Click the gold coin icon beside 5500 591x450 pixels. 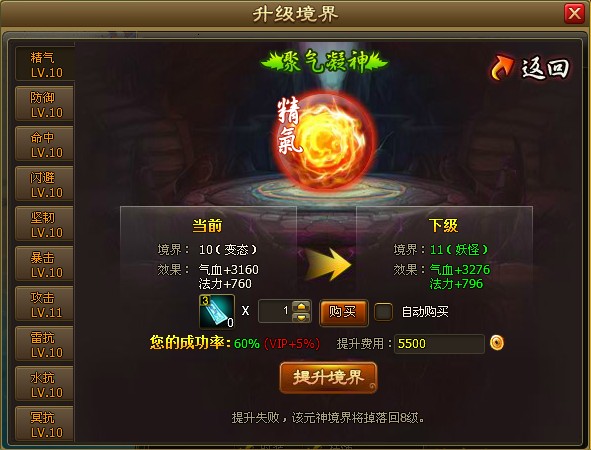click(496, 343)
